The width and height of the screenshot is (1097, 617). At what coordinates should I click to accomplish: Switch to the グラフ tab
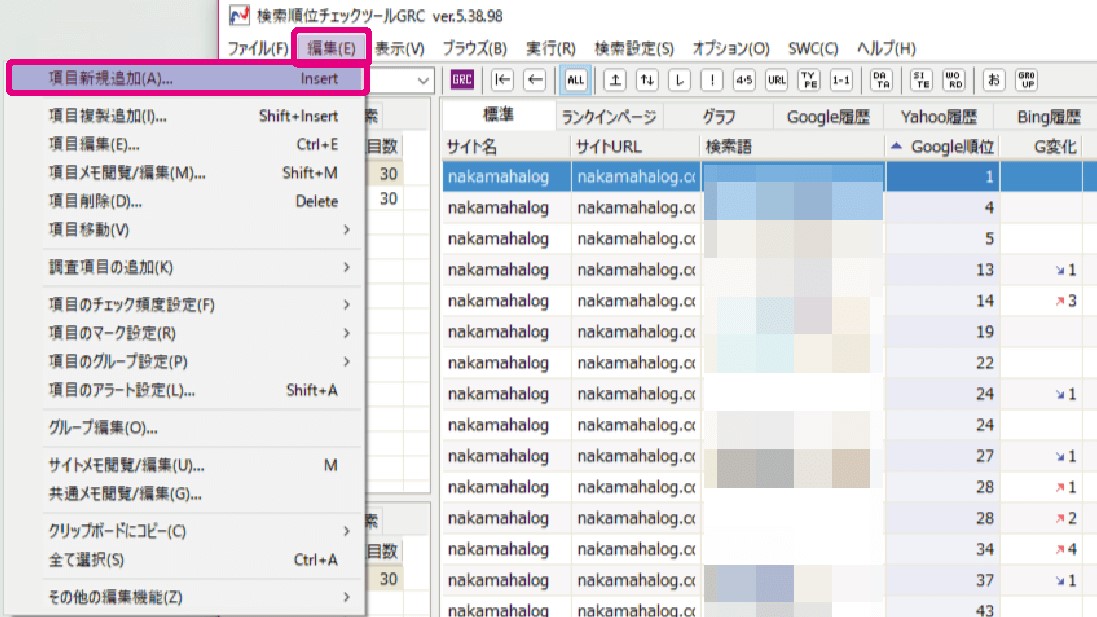coord(719,116)
